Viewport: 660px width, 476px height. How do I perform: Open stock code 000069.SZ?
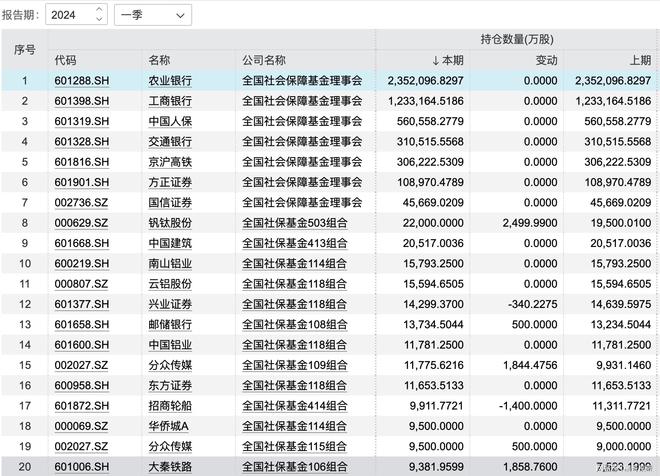(81, 426)
